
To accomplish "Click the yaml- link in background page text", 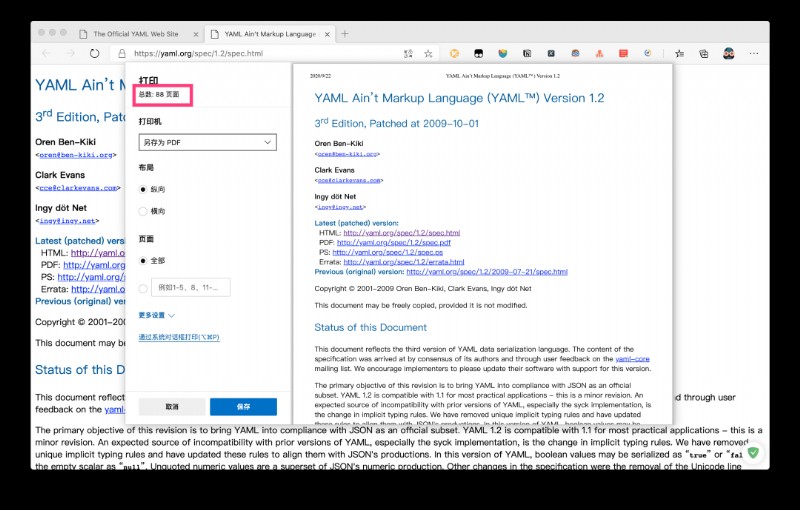I will [115, 410].
